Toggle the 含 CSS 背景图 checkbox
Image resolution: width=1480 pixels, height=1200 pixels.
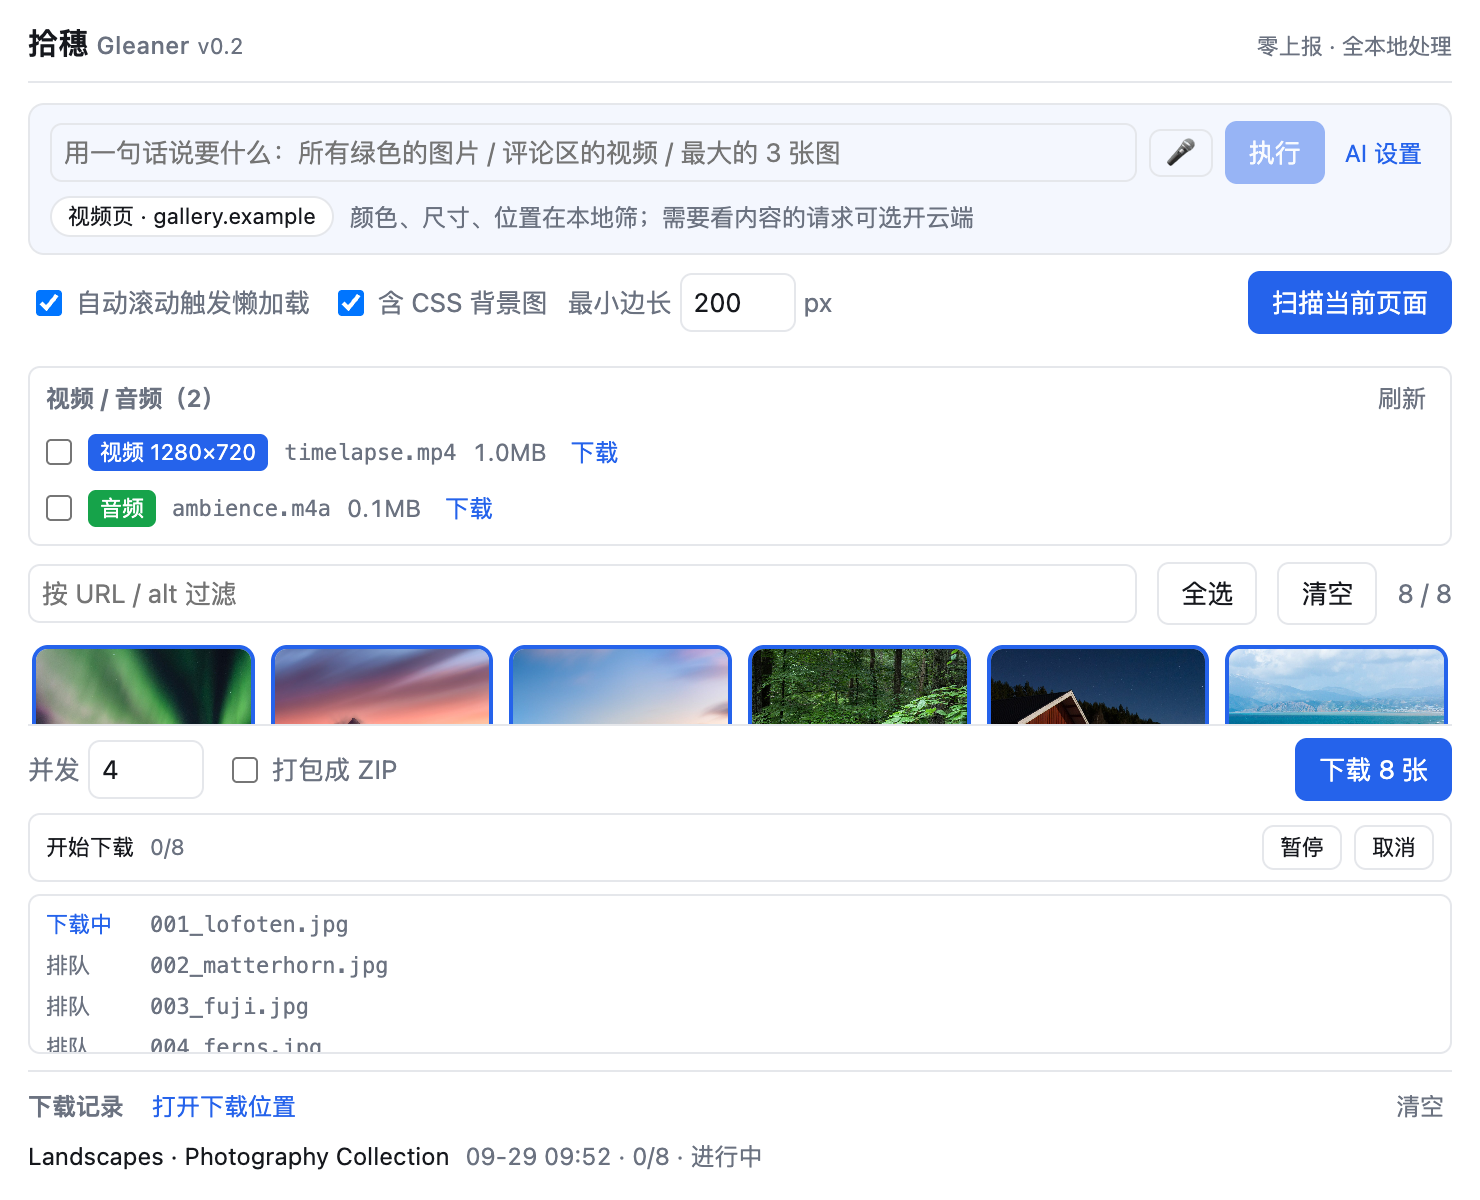[x=351, y=303]
